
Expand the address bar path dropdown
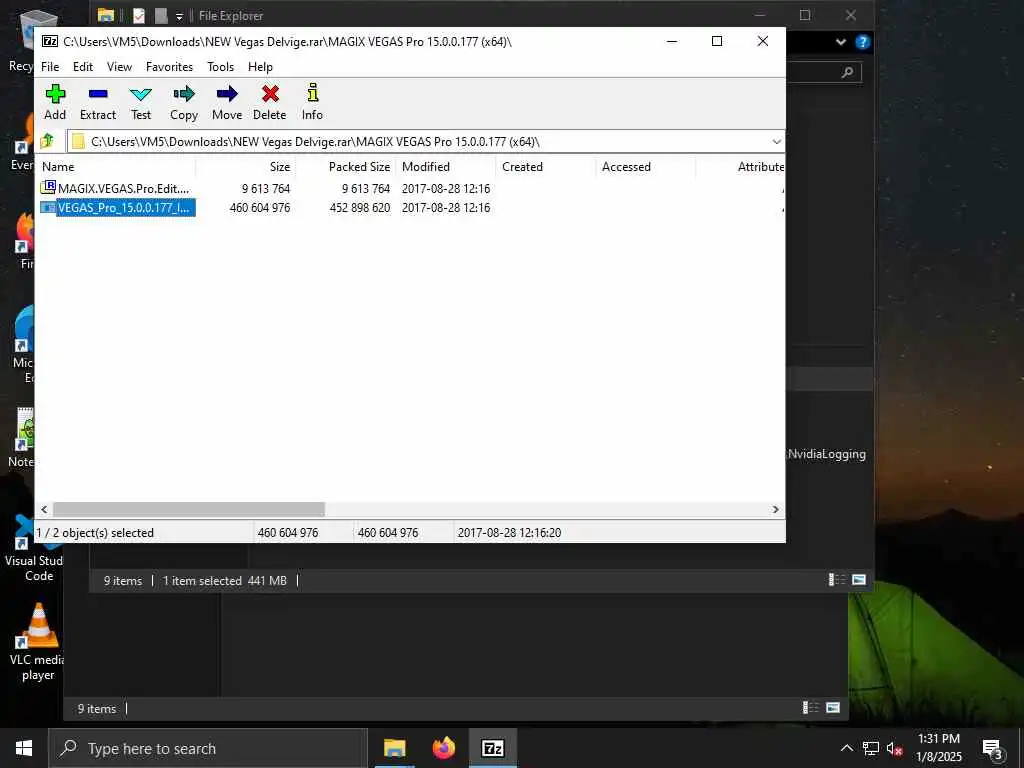[x=776, y=142]
